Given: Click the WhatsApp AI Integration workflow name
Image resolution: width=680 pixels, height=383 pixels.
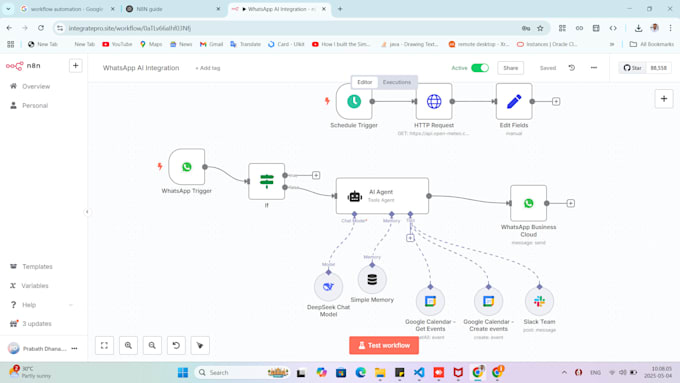Looking at the screenshot, I should click(141, 68).
